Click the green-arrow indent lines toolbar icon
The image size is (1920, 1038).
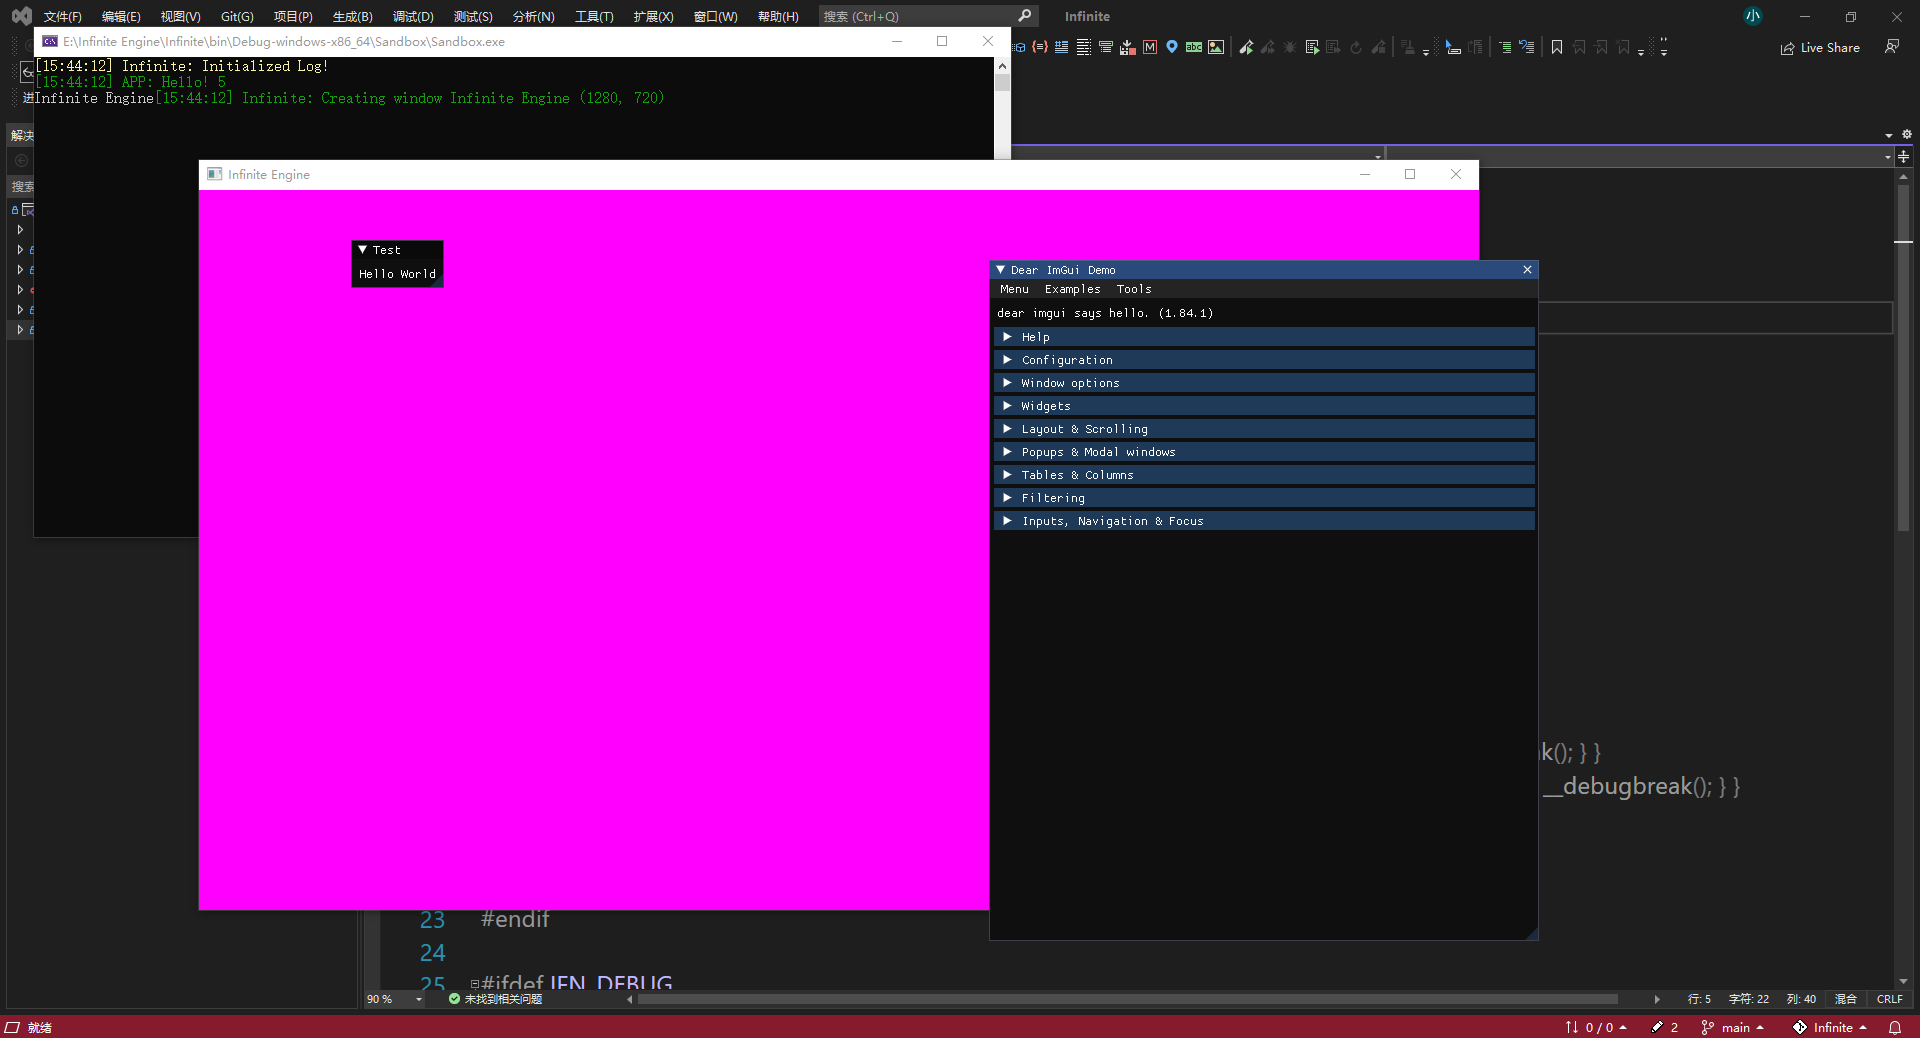[x=1505, y=47]
